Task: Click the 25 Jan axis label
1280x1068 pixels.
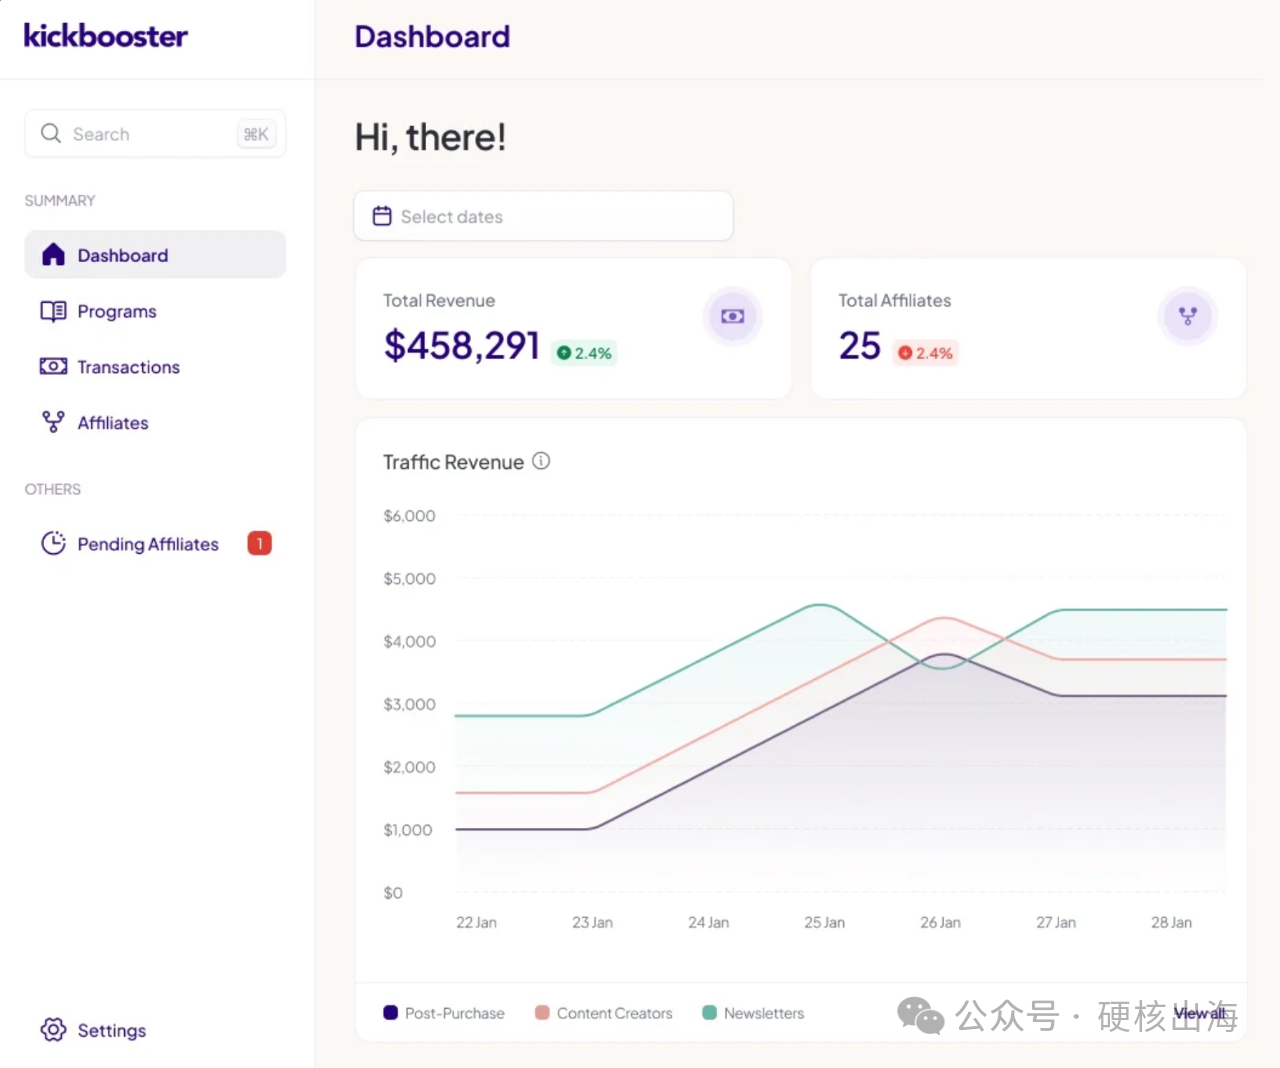Action: [825, 922]
